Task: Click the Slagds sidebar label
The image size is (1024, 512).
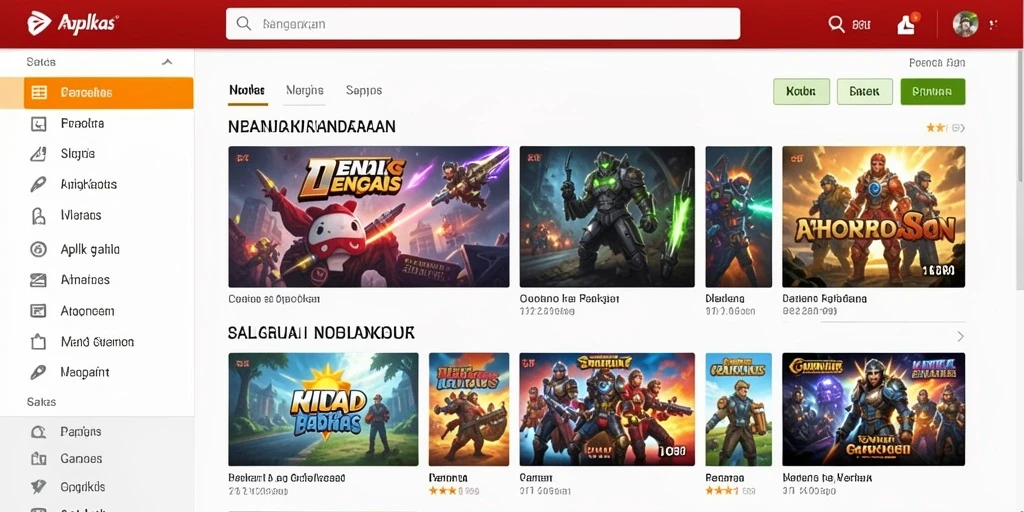Action: coord(78,154)
